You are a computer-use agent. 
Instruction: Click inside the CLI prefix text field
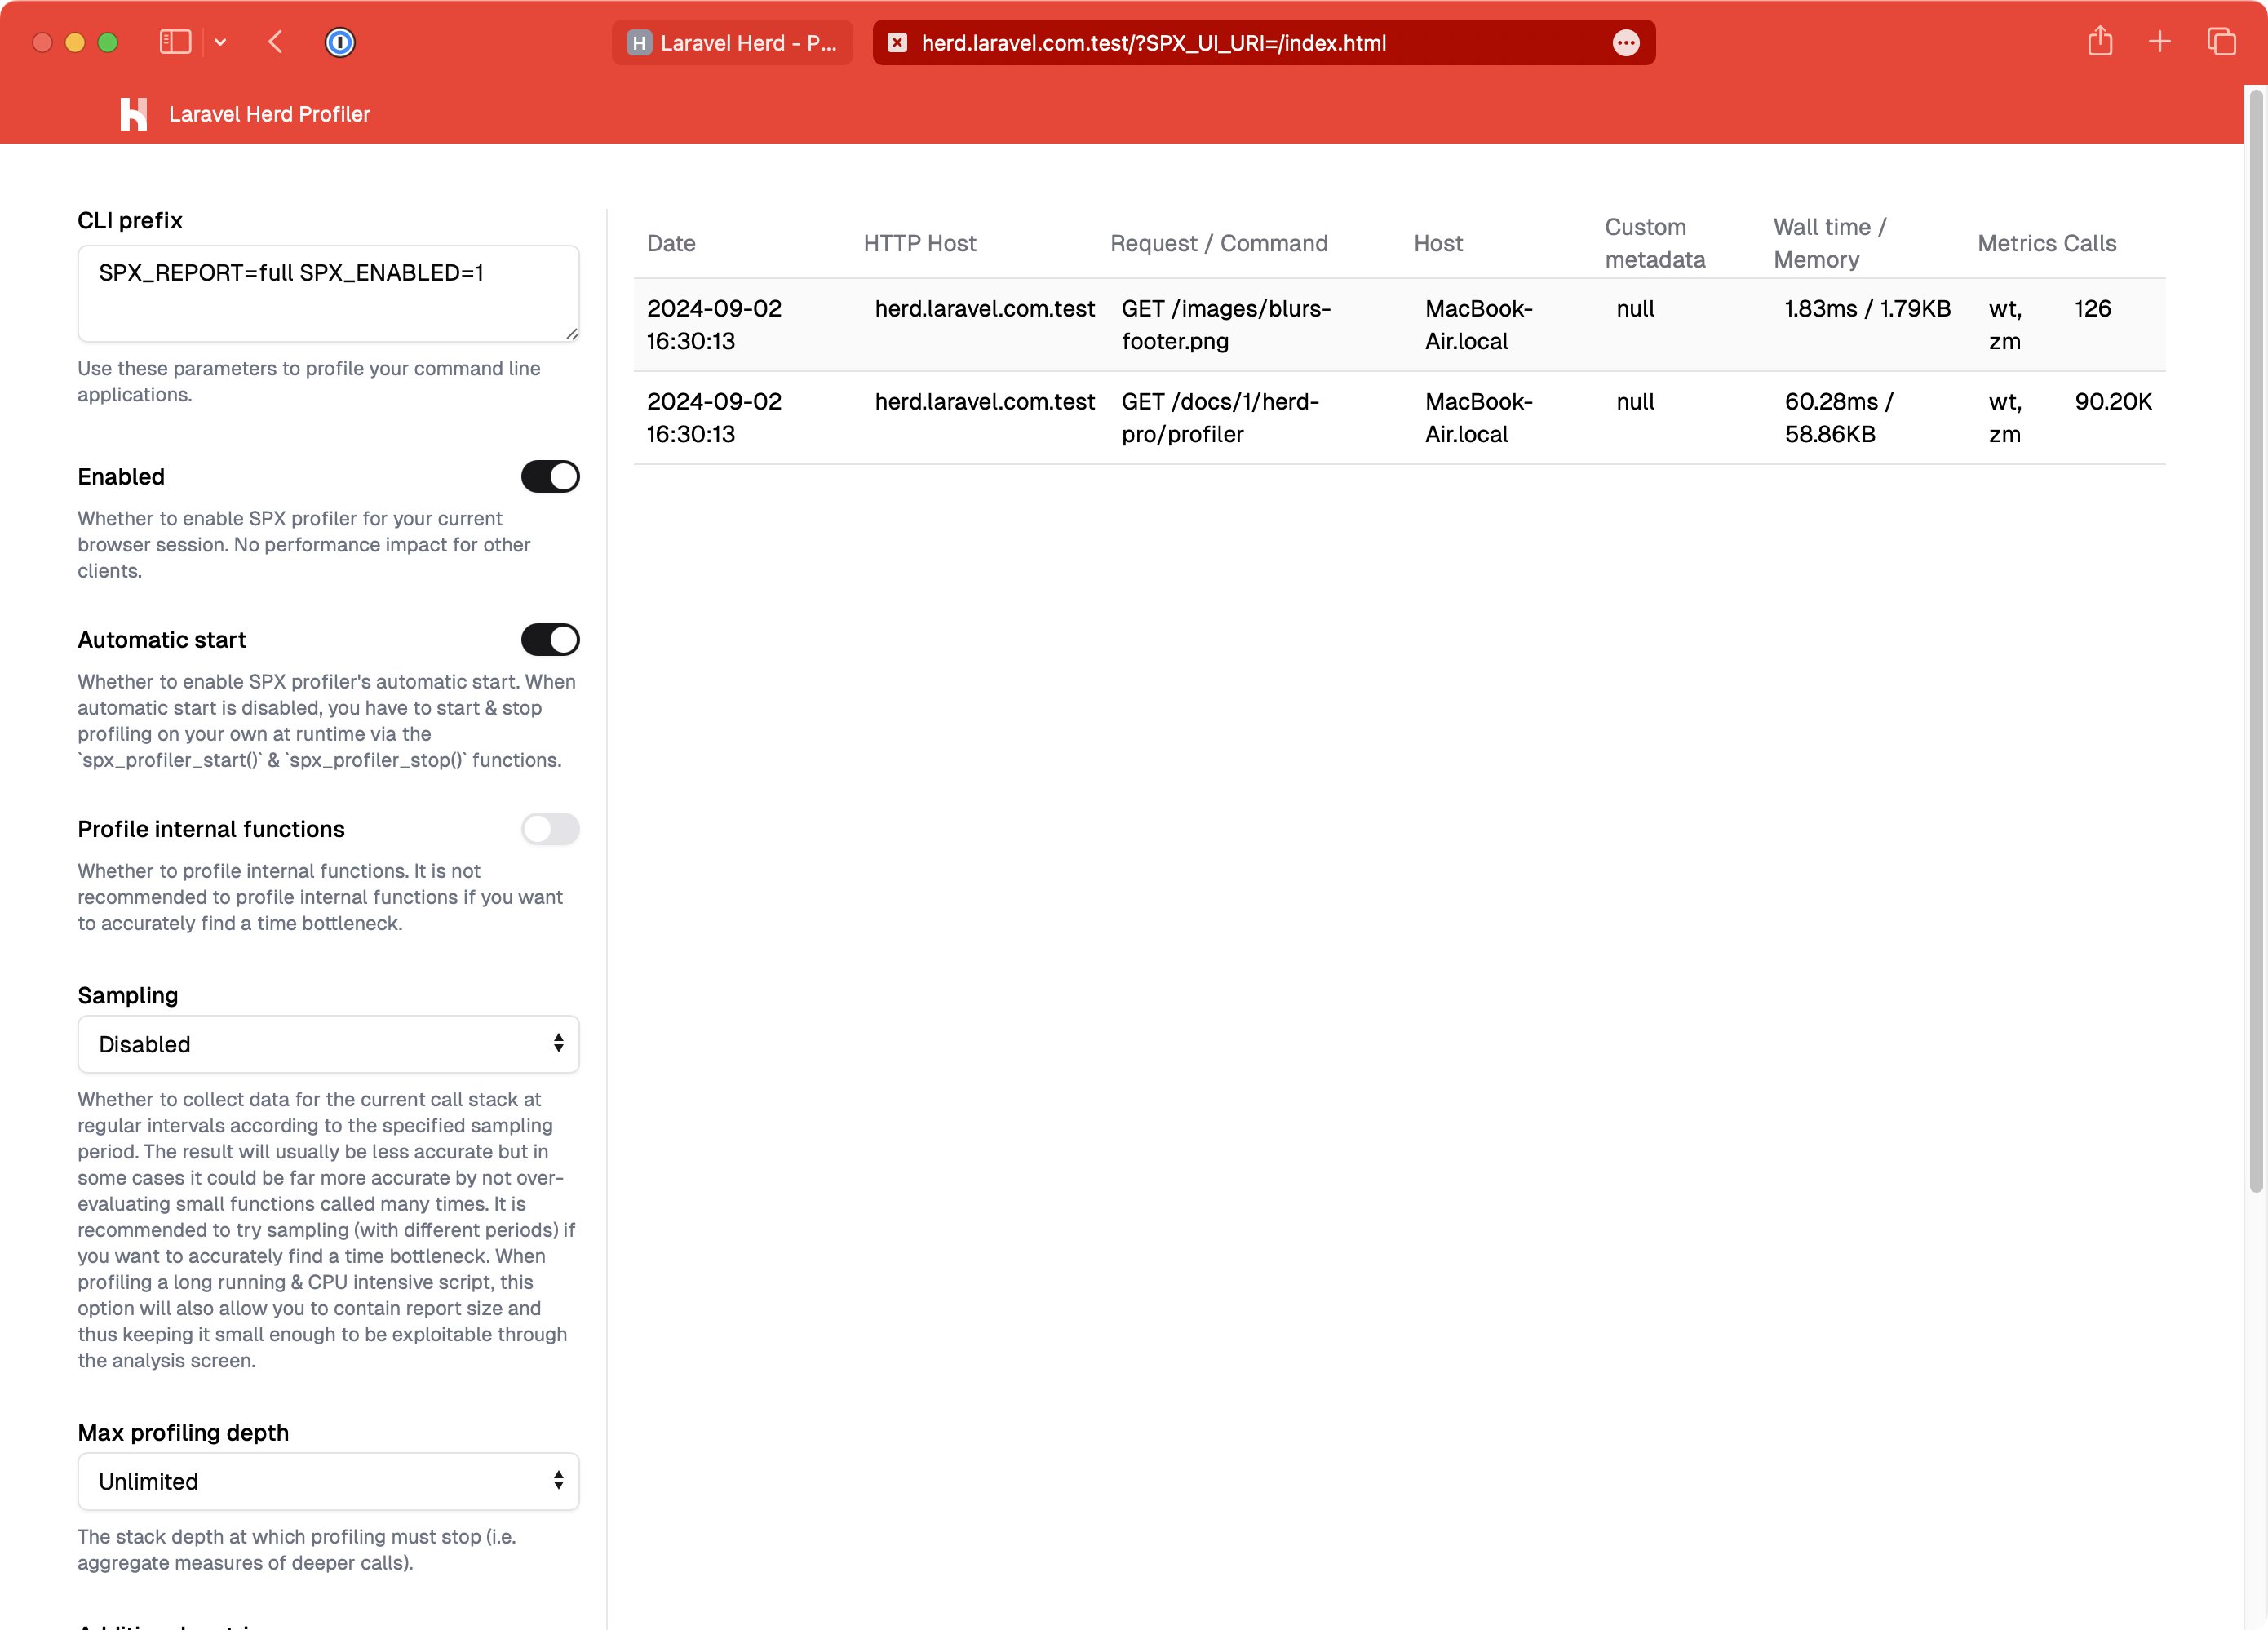[328, 293]
